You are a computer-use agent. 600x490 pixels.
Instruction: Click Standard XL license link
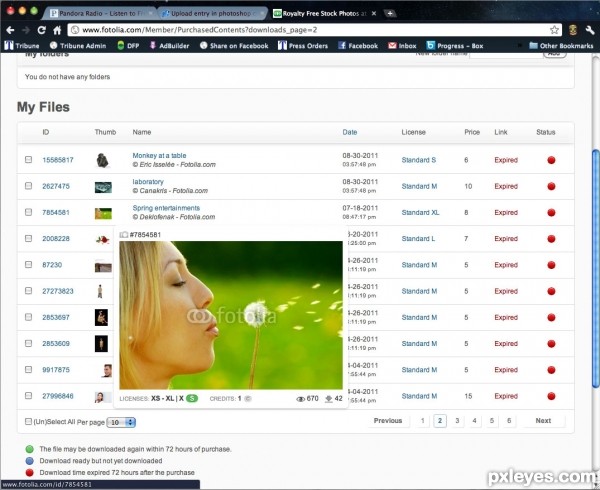click(x=420, y=212)
